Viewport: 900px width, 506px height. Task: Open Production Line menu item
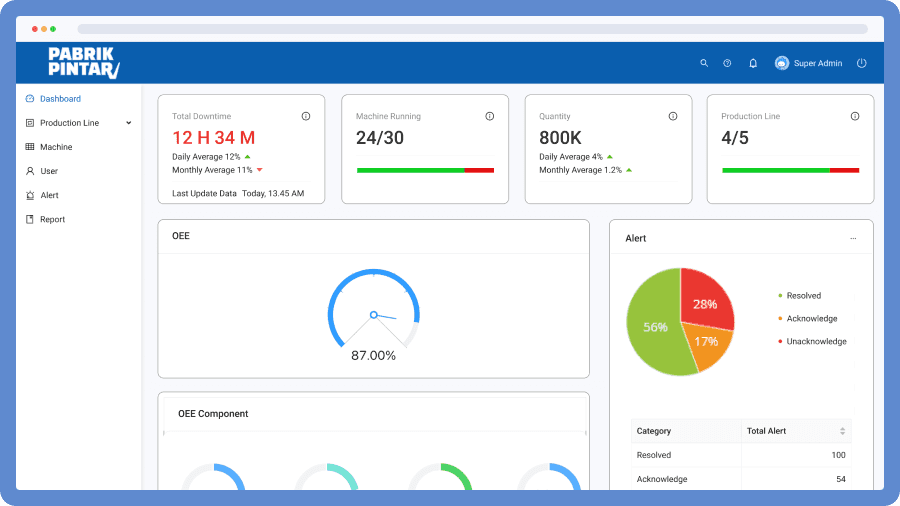(x=69, y=123)
